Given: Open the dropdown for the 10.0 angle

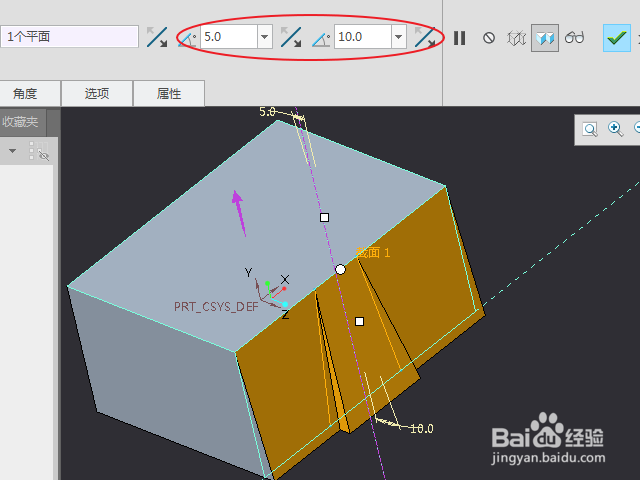Looking at the screenshot, I should pyautogui.click(x=399, y=37).
